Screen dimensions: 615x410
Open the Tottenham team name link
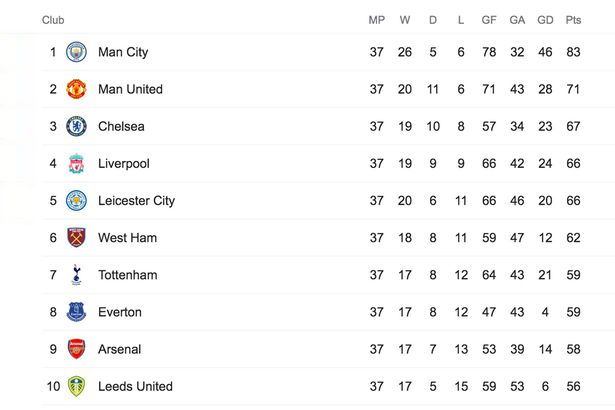[127, 275]
